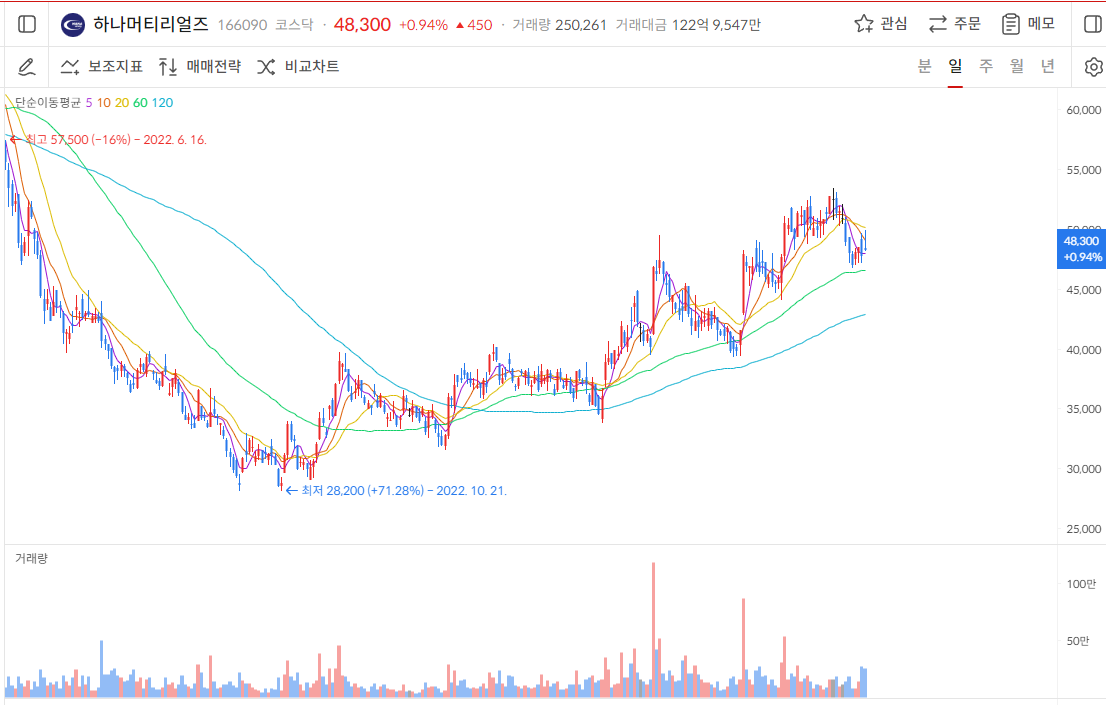This screenshot has width=1106, height=705.
Task: Switch to the 주 weekly chart tab
Action: point(986,67)
